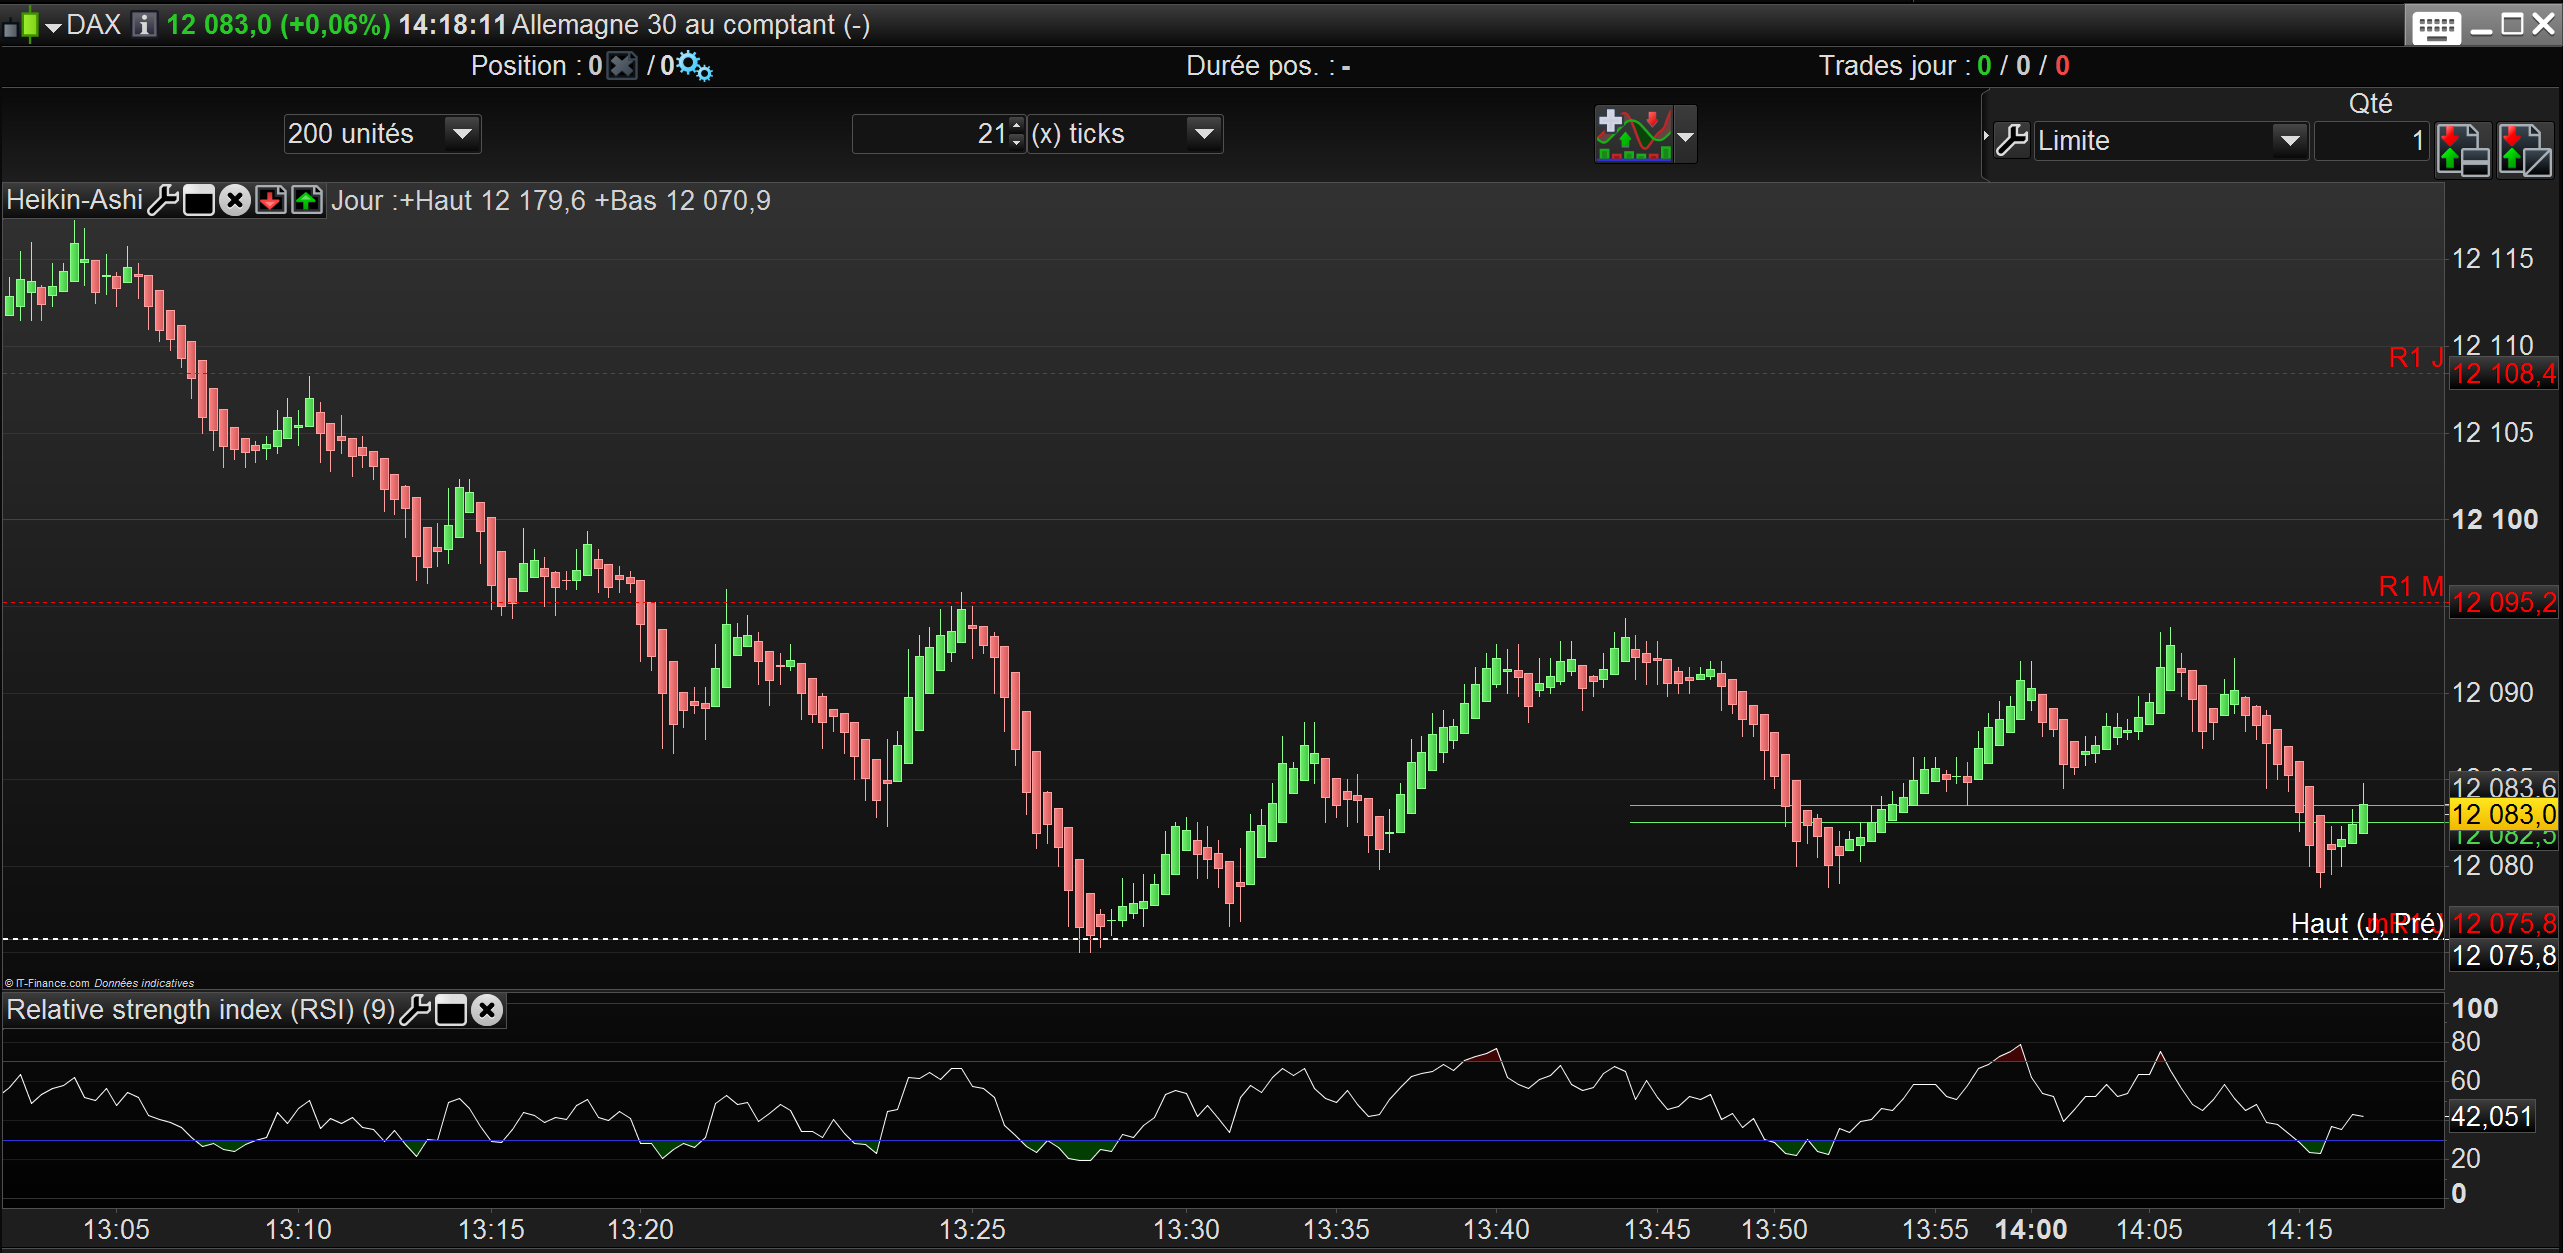Click the Qté quantity input field
The image size is (2563, 1253).
pyautogui.click(x=2370, y=141)
